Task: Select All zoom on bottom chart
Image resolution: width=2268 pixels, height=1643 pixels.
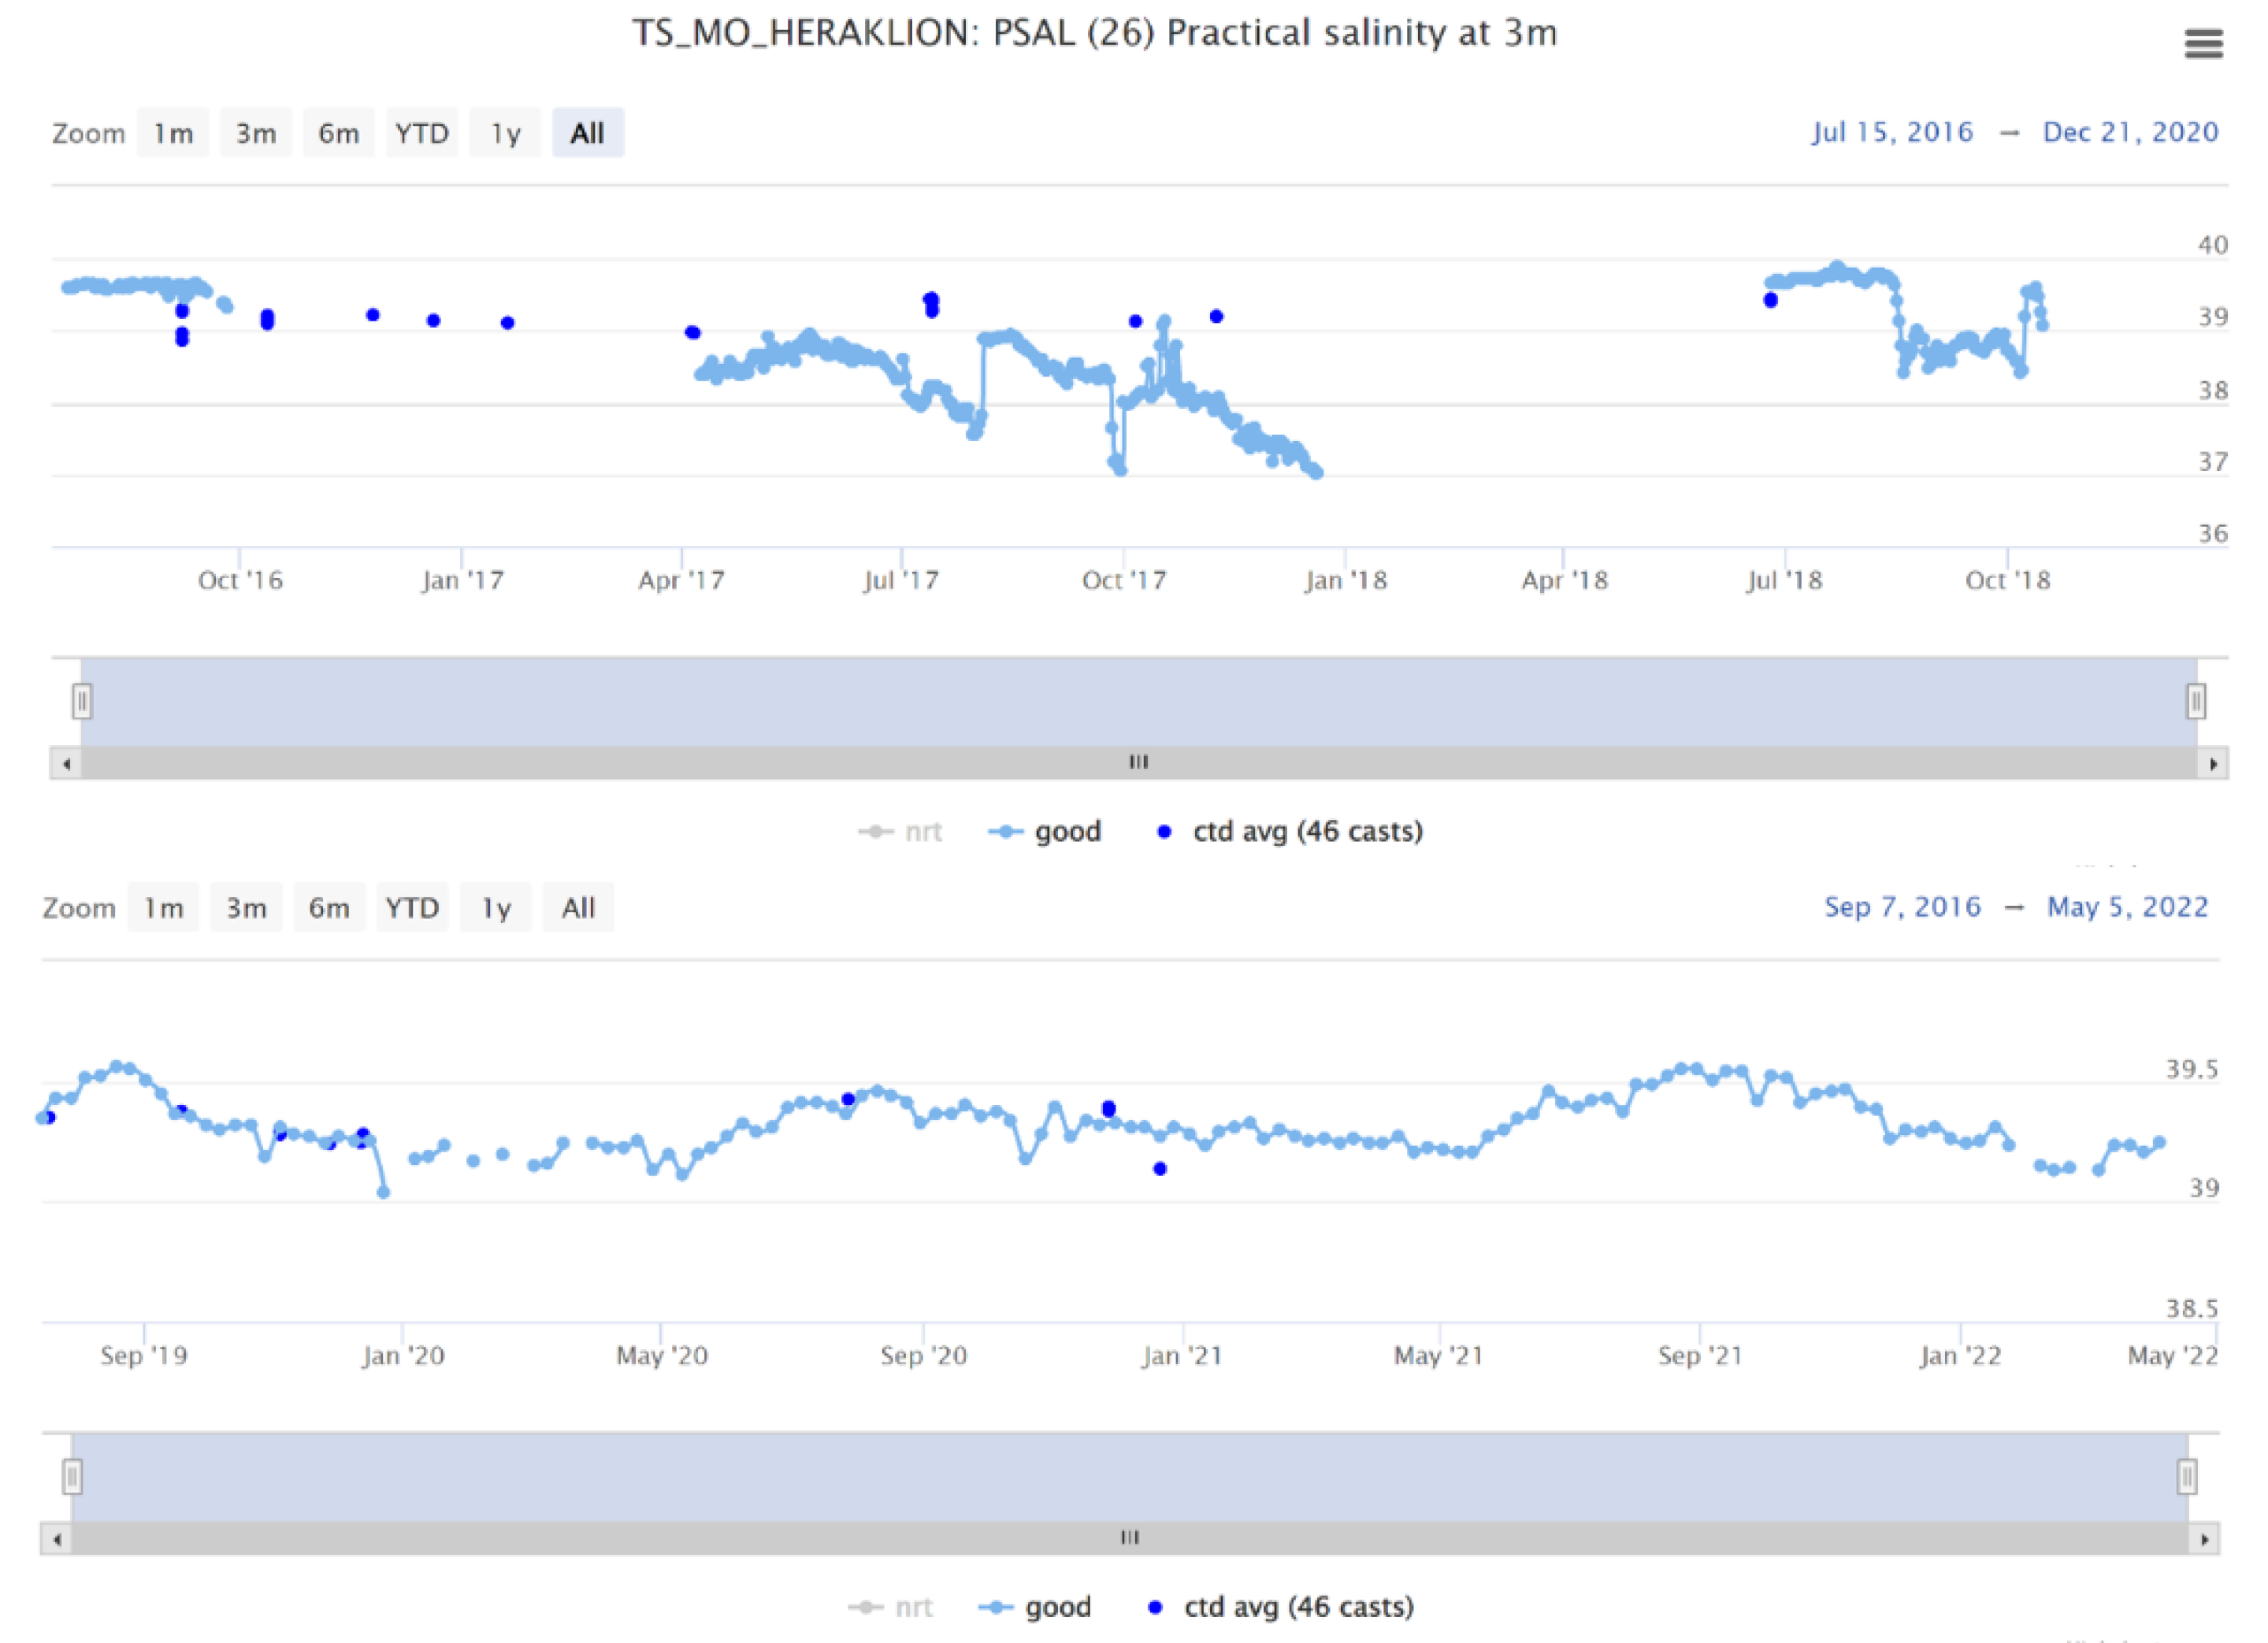Action: [578, 908]
